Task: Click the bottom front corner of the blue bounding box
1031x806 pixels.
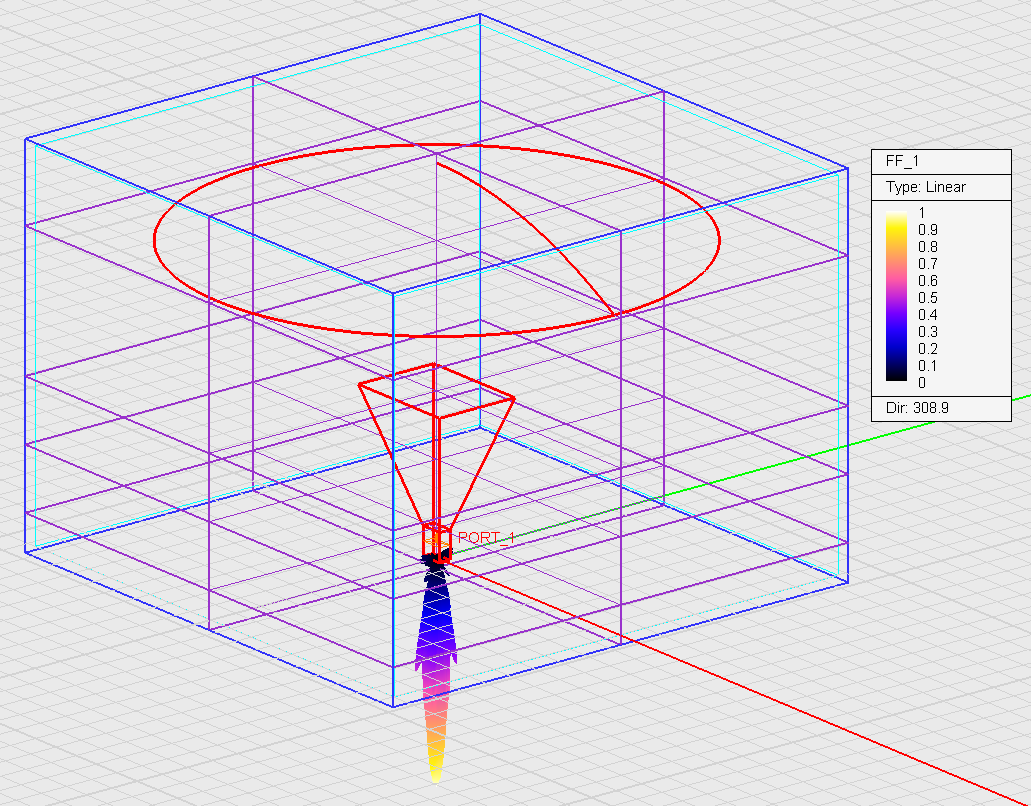Action: click(392, 706)
